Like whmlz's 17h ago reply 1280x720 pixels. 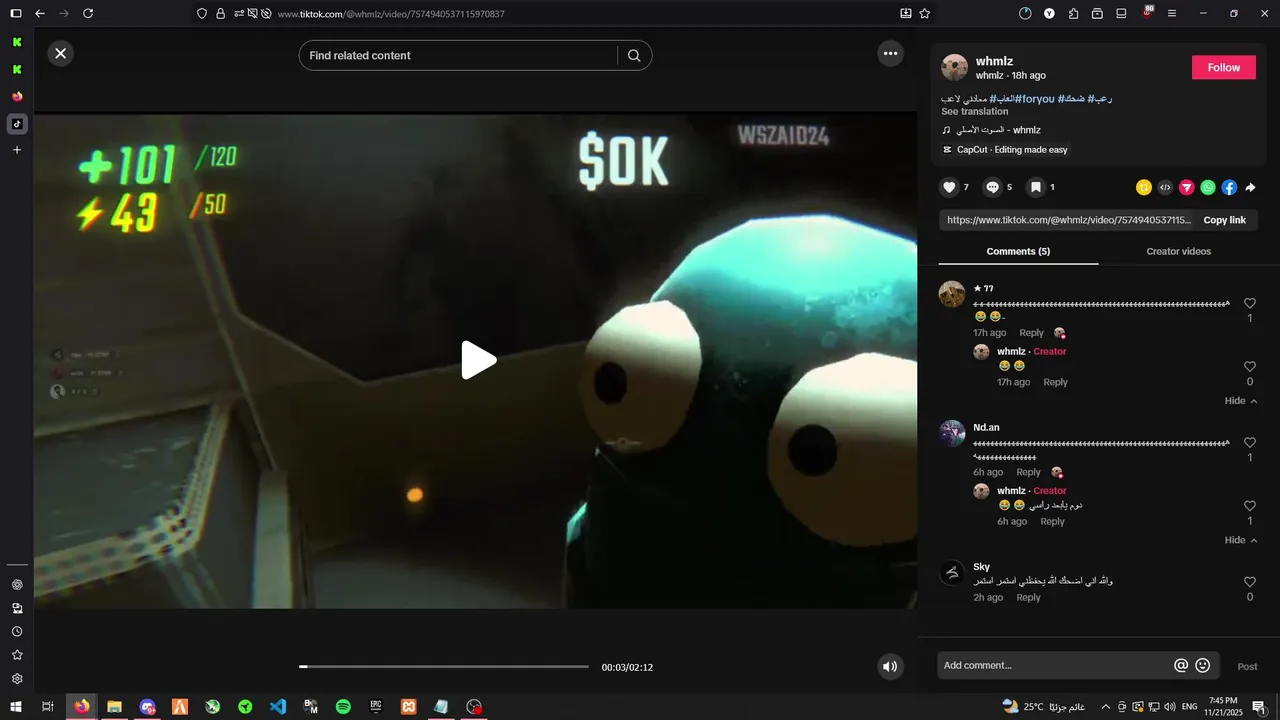tap(1250, 367)
